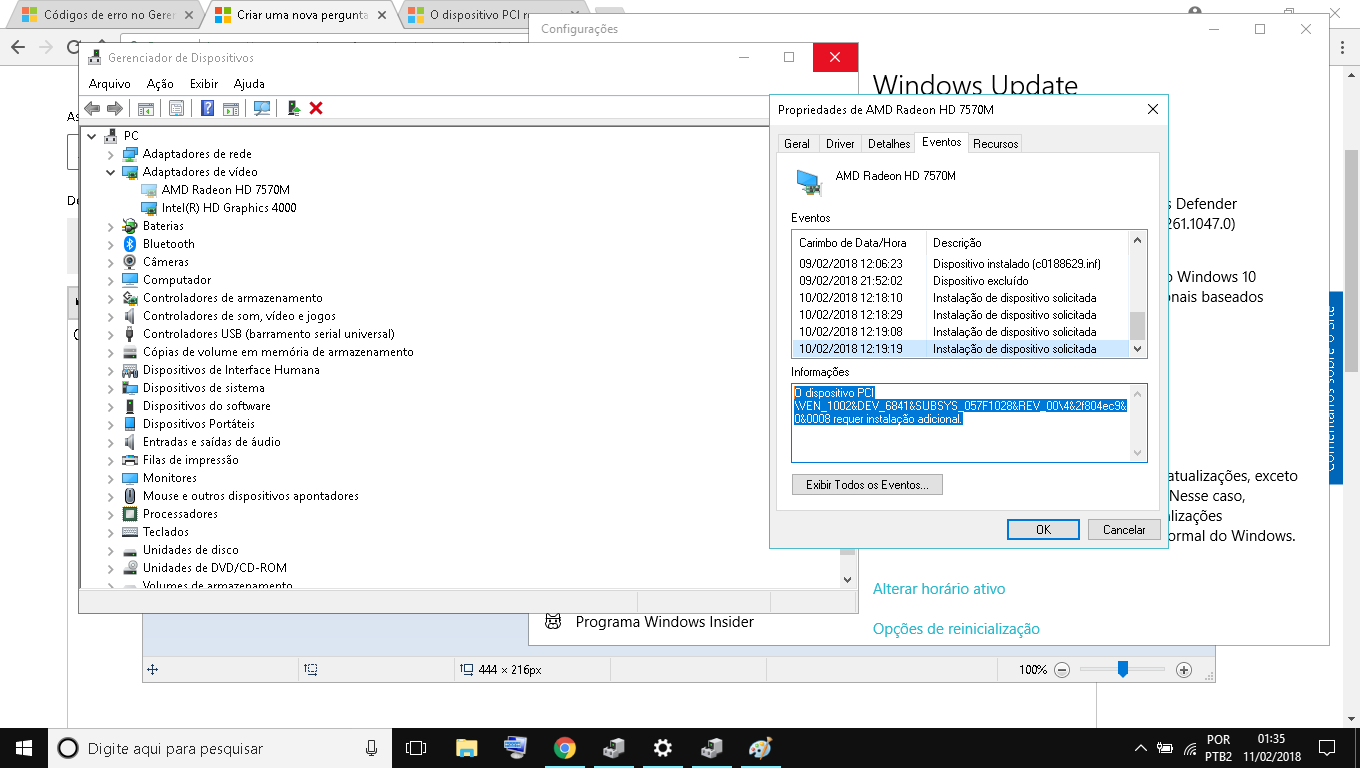Open the Properties toolbar icon in Device Manager
The image size is (1360, 768).
(x=176, y=108)
